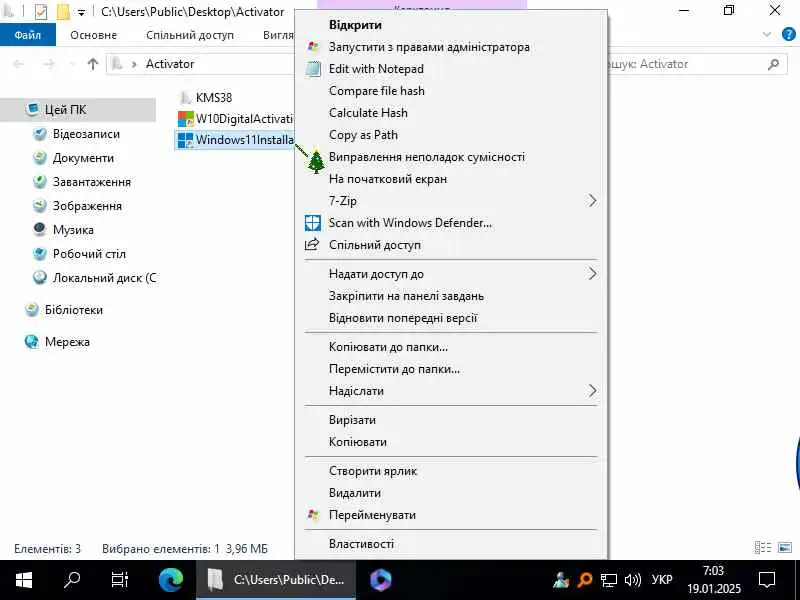
Task: Launch Microsoft Edge from taskbar
Action: tap(171, 580)
